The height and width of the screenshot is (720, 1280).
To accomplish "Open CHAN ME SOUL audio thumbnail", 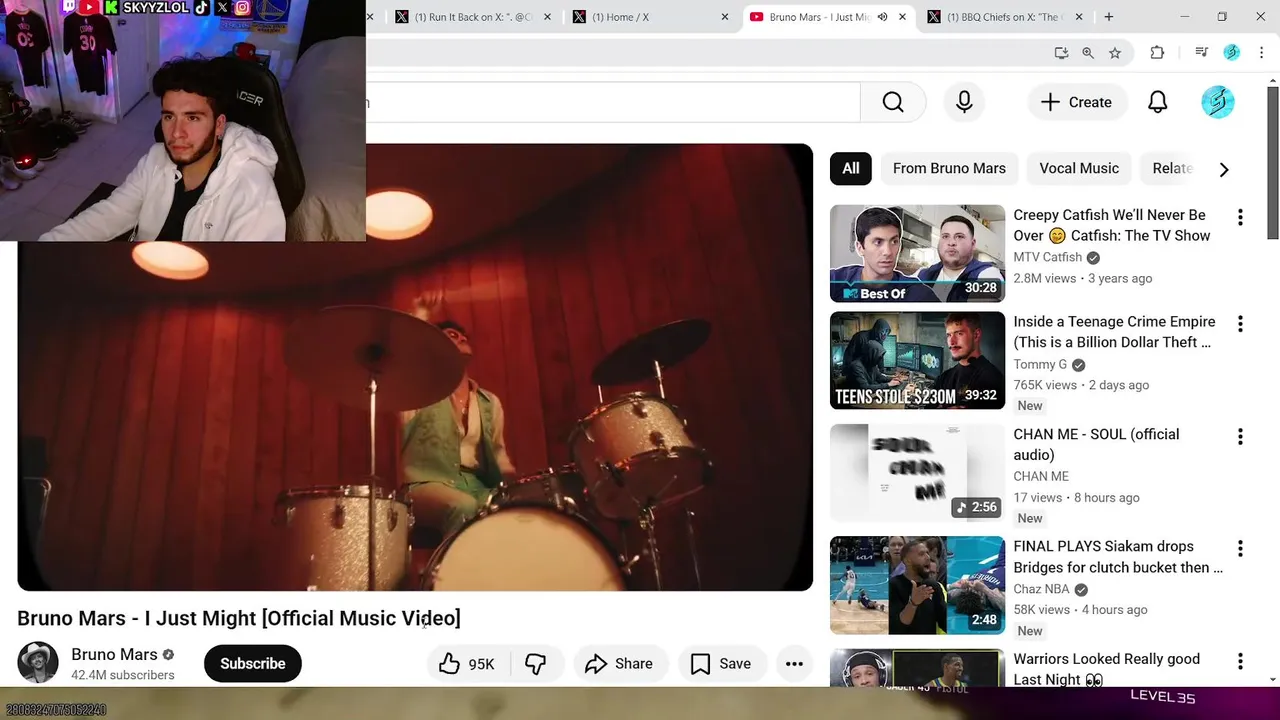I will pos(917,473).
